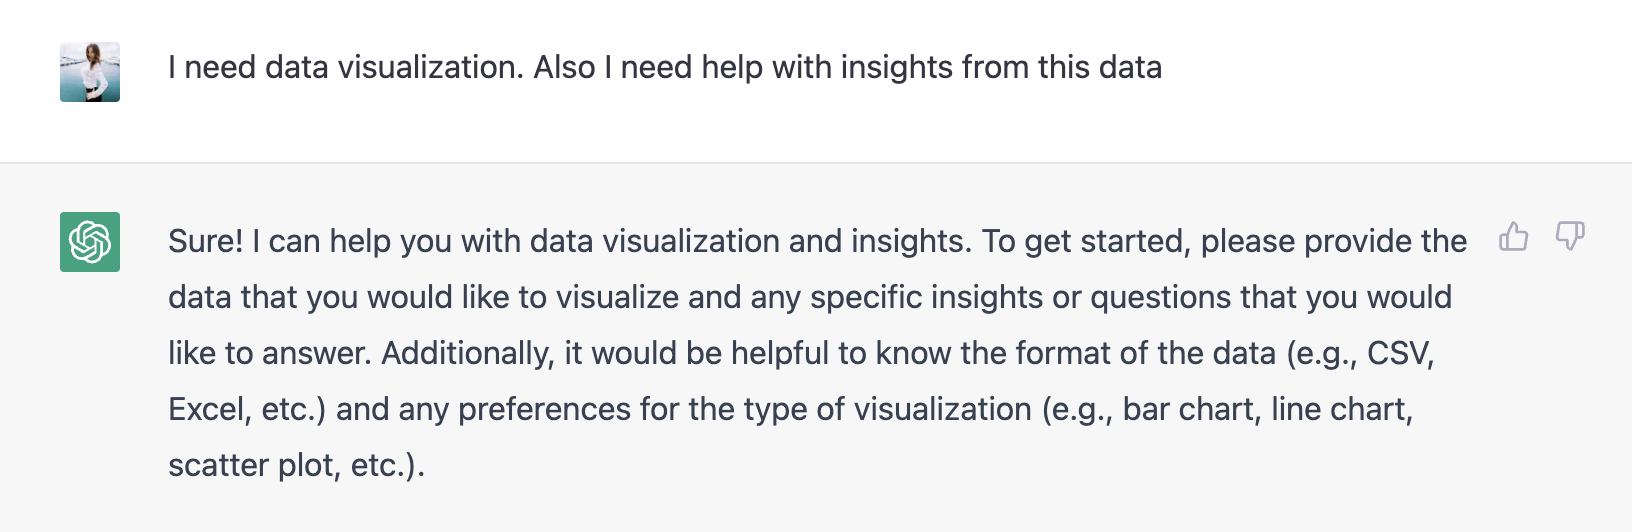Click the divider line between the two messages
This screenshot has height=532, width=1632.
(x=816, y=162)
